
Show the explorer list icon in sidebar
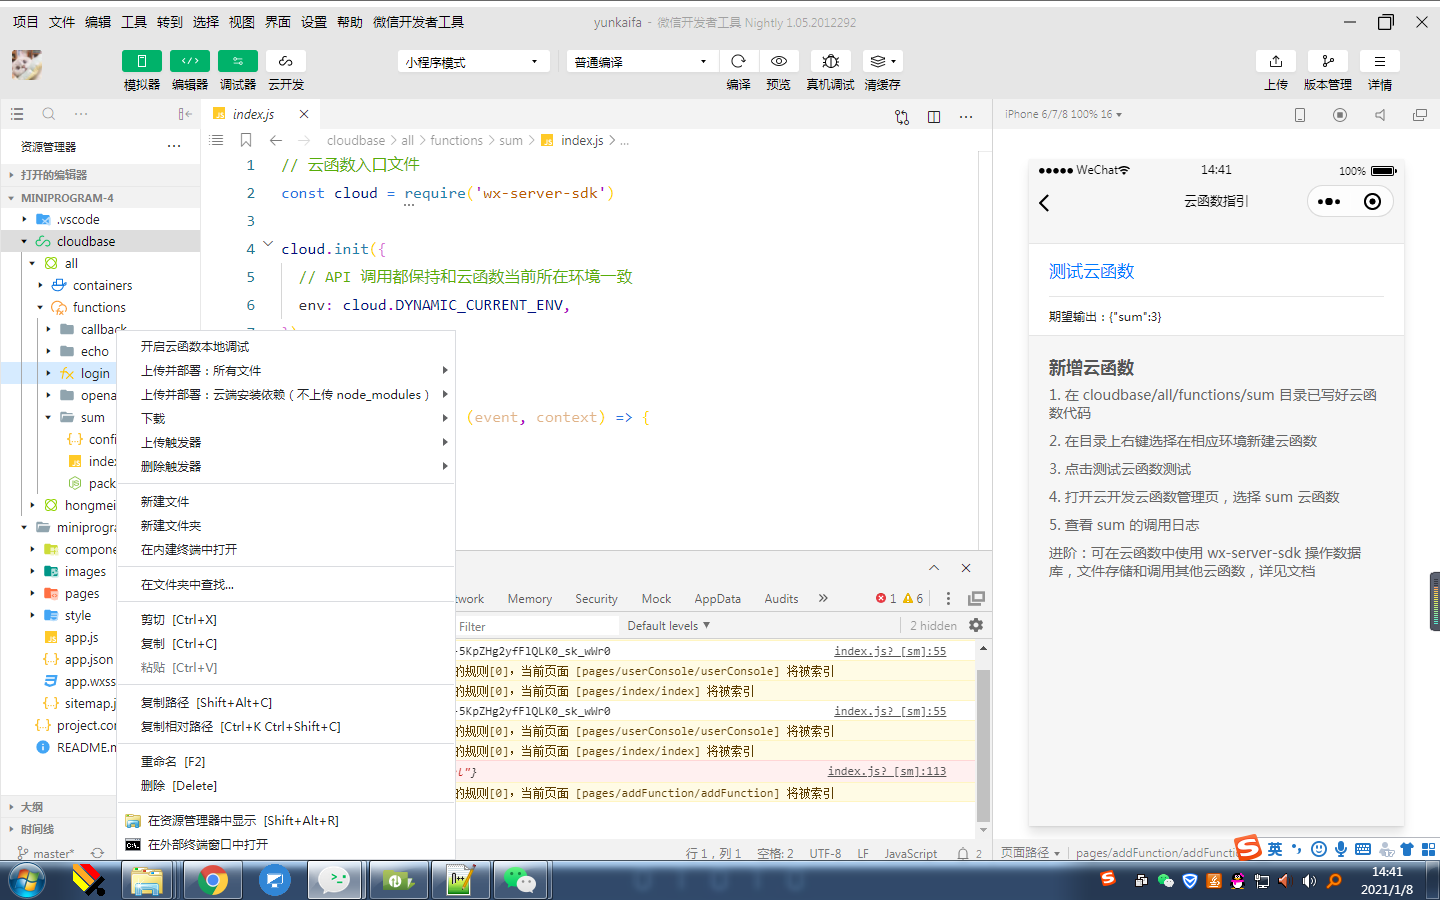pos(17,114)
